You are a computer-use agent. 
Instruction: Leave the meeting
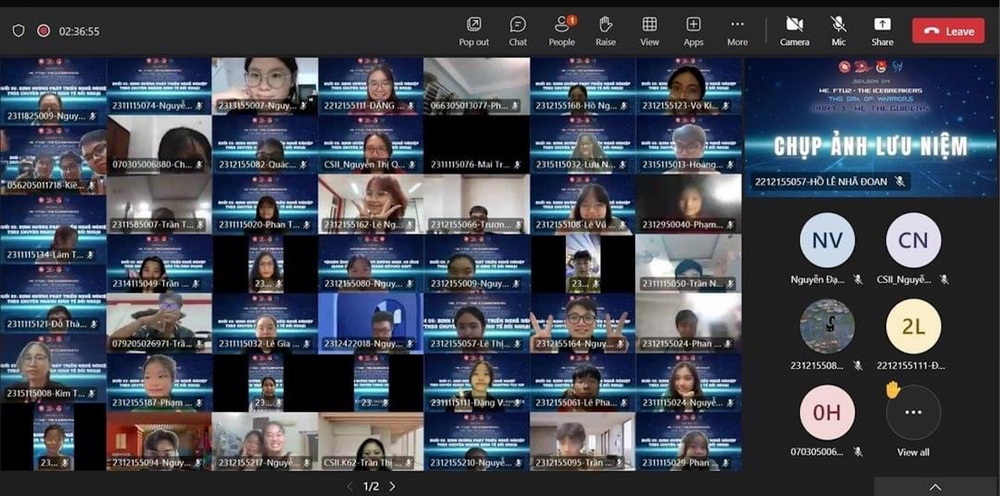click(x=948, y=31)
